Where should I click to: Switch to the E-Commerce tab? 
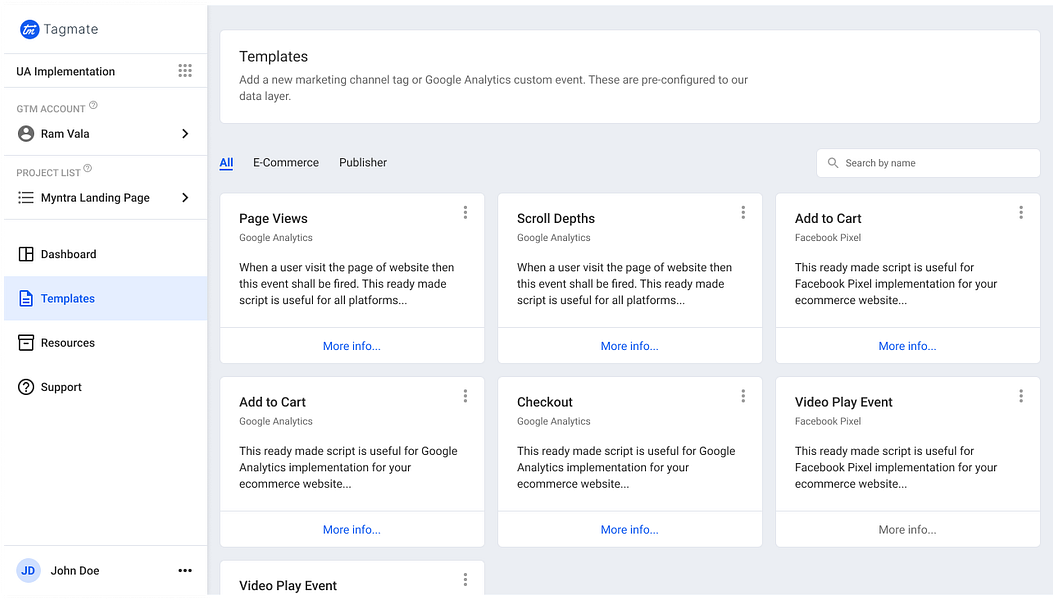[286, 163]
